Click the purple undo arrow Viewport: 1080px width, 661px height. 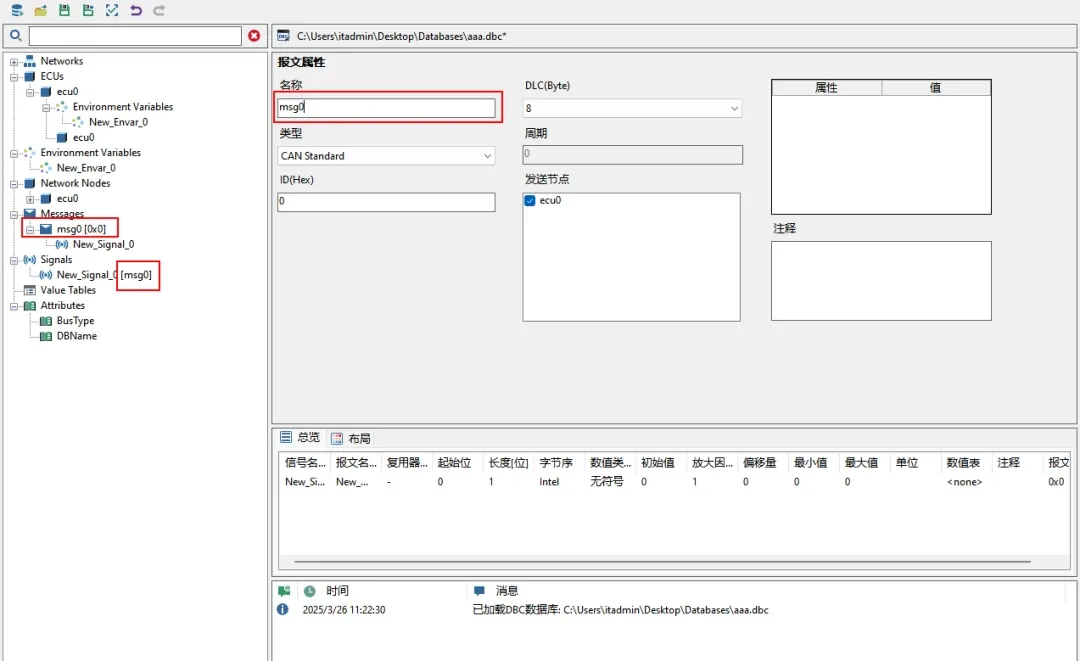pos(136,10)
